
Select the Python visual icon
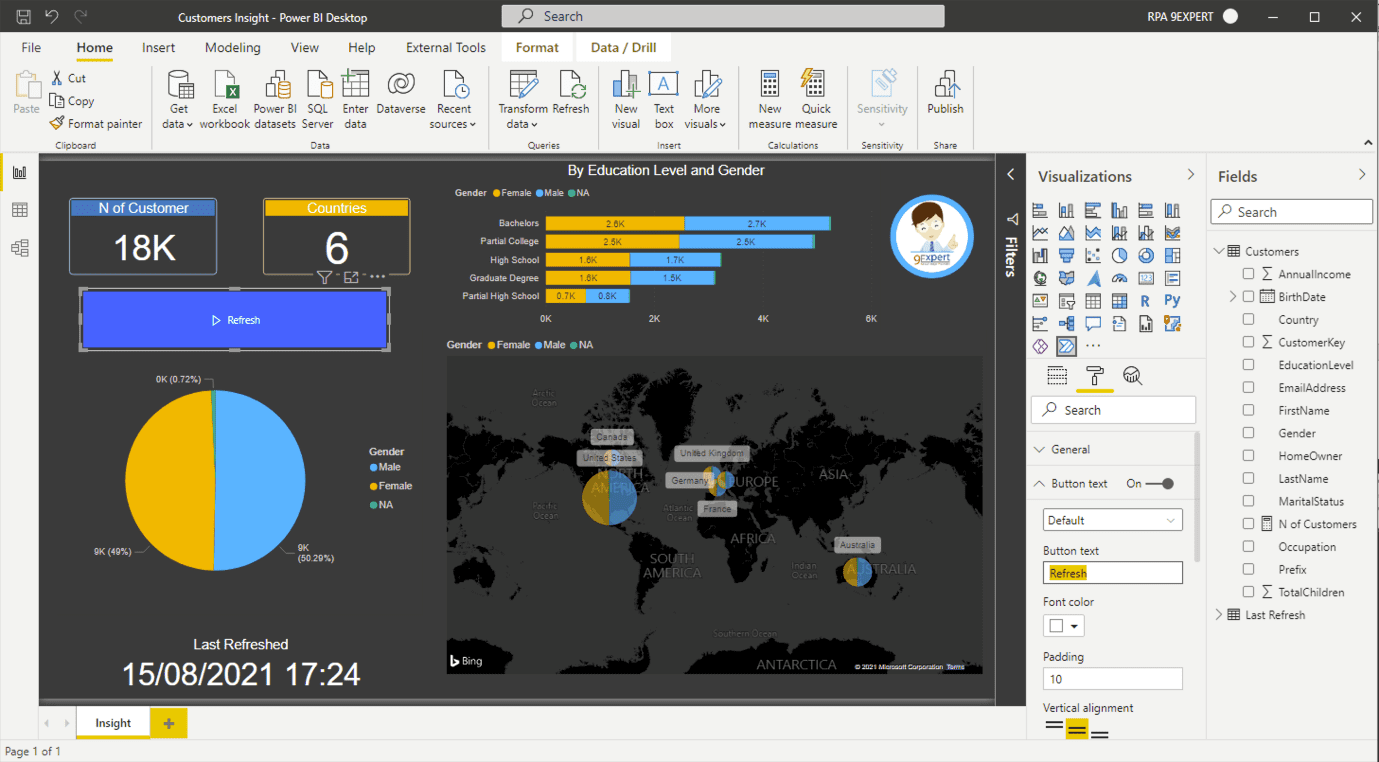pos(1171,300)
